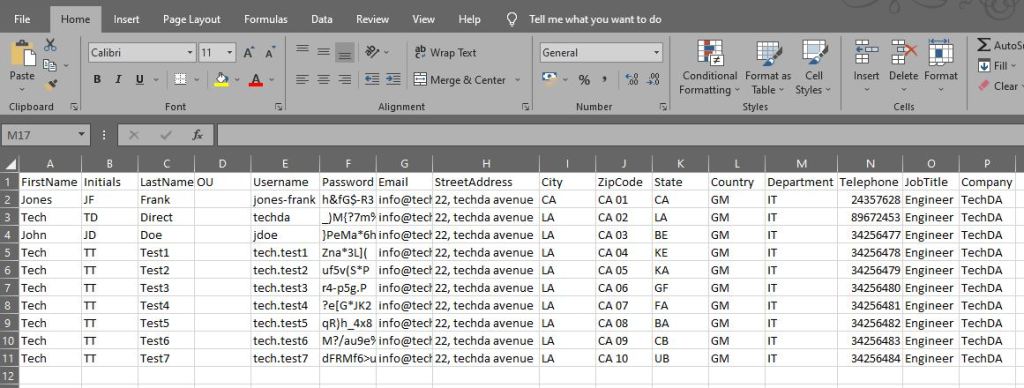Click the Insert Function fx button
This screenshot has width=1024, height=388.
pos(198,135)
